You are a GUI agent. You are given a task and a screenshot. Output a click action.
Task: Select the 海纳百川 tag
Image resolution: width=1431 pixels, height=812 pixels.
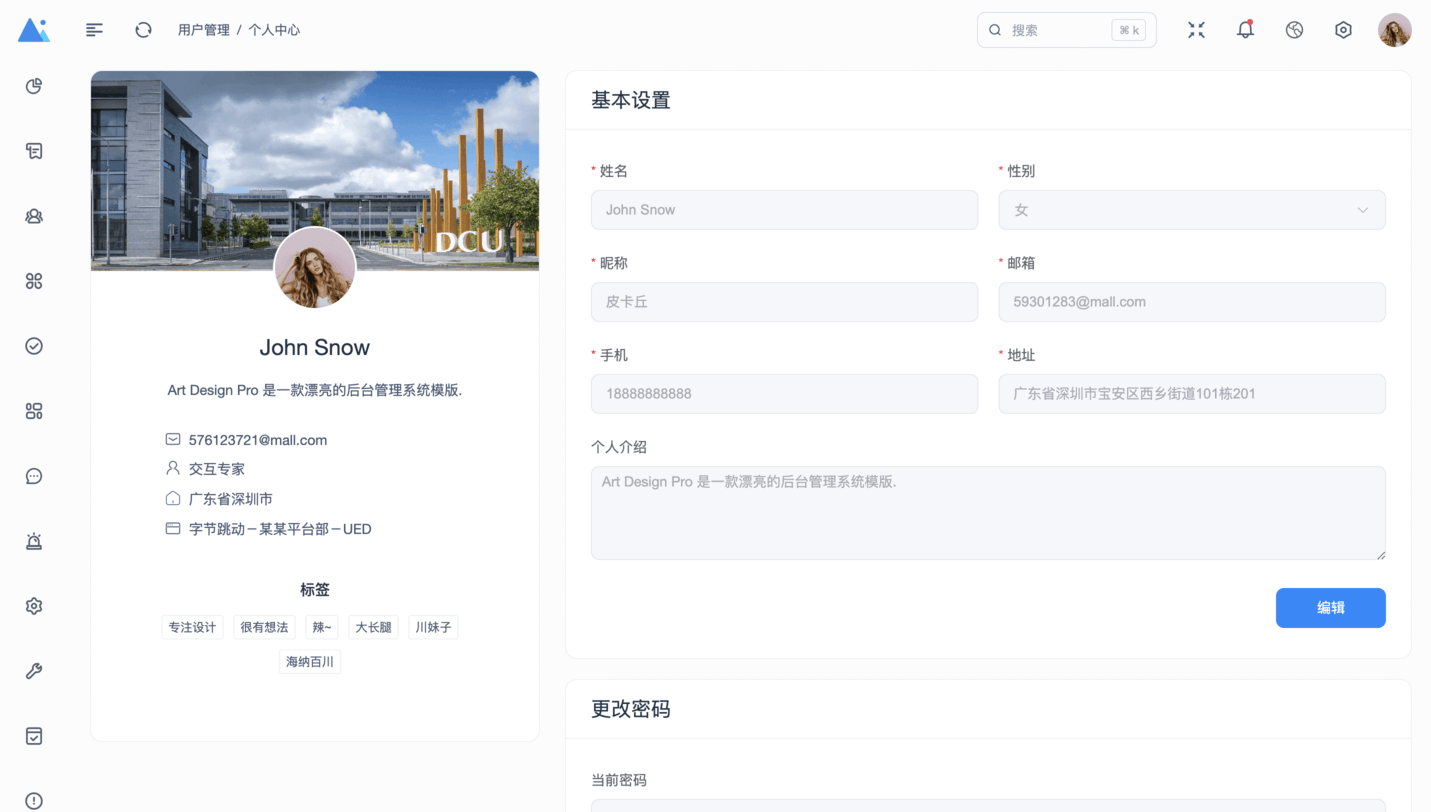click(310, 661)
